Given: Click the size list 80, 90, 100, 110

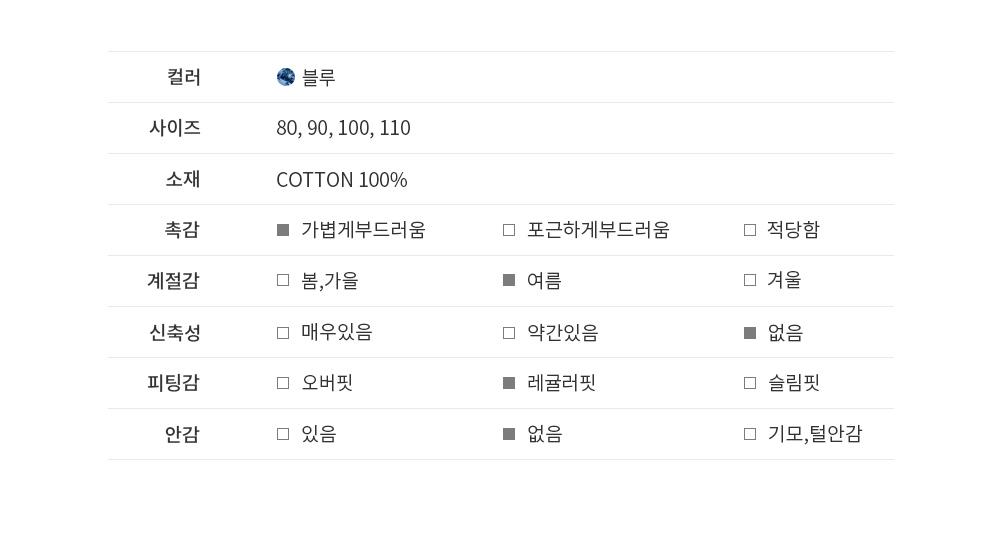Looking at the screenshot, I should click(x=343, y=128).
